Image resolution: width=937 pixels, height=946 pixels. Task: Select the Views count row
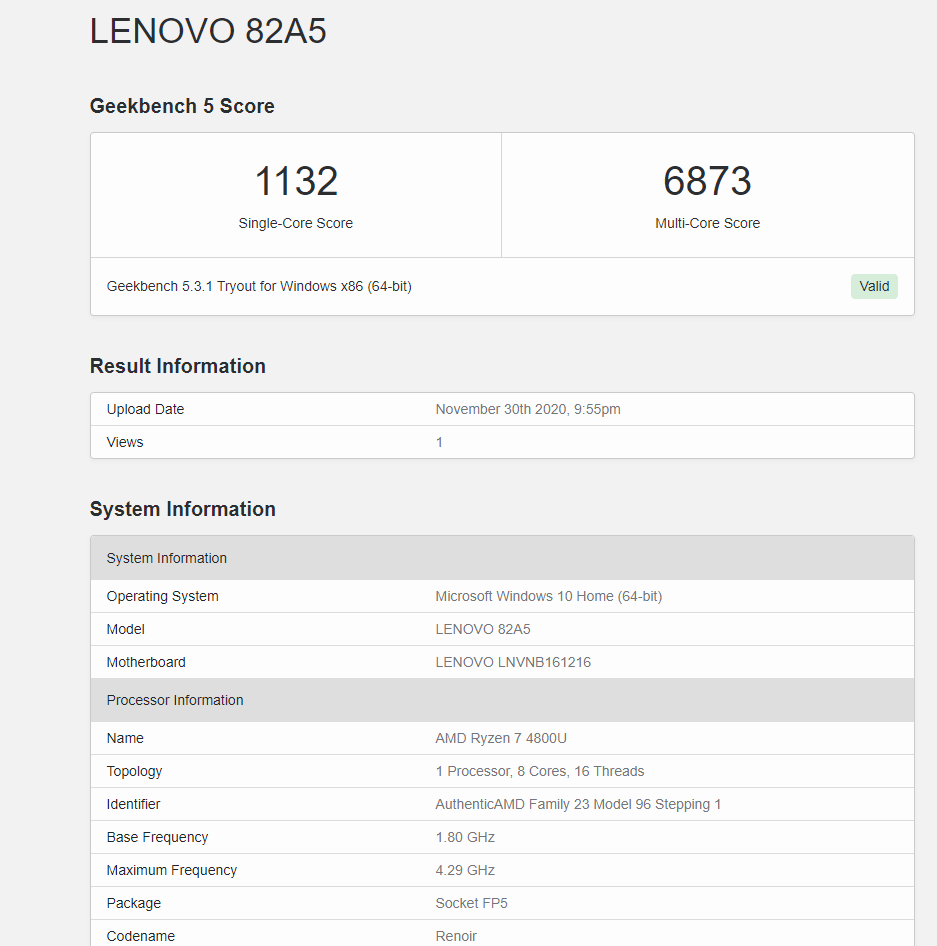pyautogui.click(x=124, y=442)
